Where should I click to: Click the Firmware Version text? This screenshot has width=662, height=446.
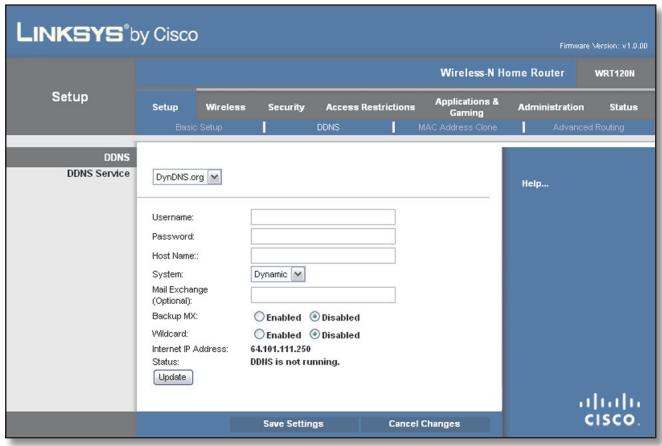click(603, 46)
